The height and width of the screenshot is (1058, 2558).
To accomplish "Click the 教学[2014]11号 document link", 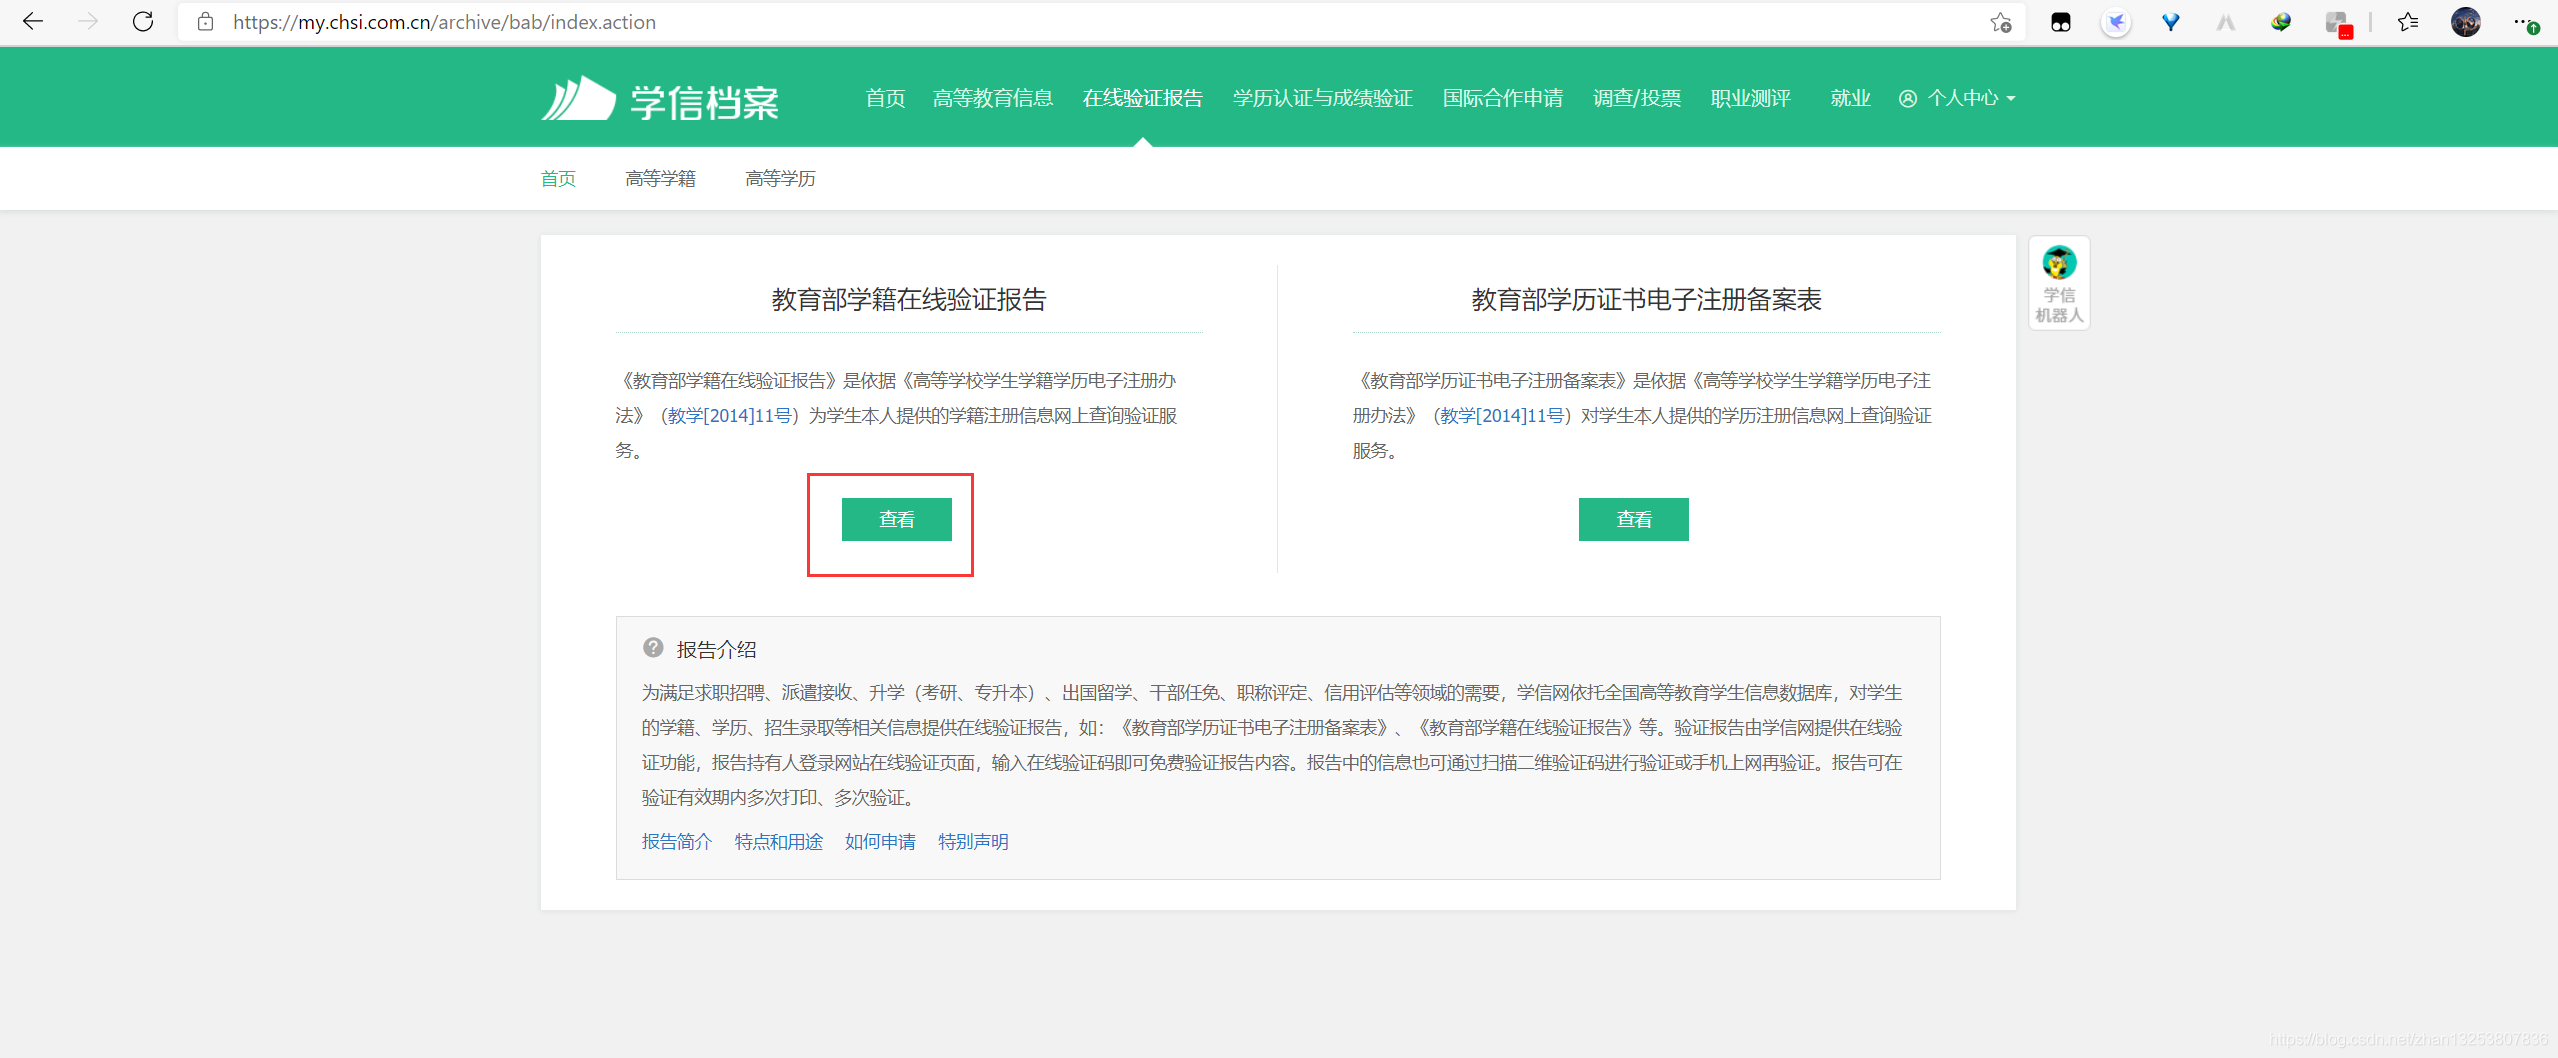I will click(x=731, y=415).
